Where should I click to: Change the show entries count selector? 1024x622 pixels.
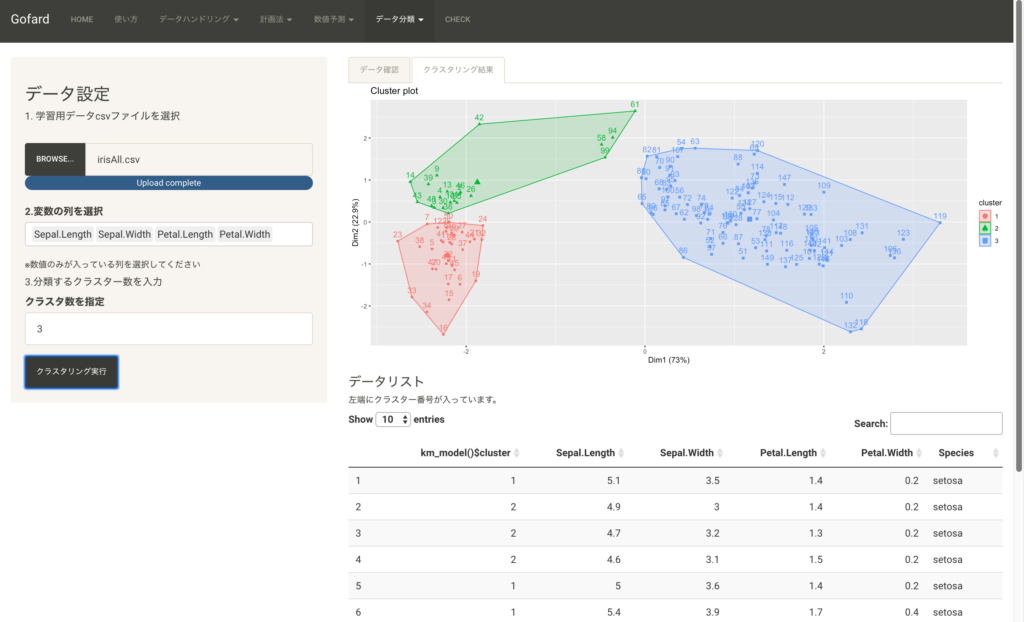[393, 420]
